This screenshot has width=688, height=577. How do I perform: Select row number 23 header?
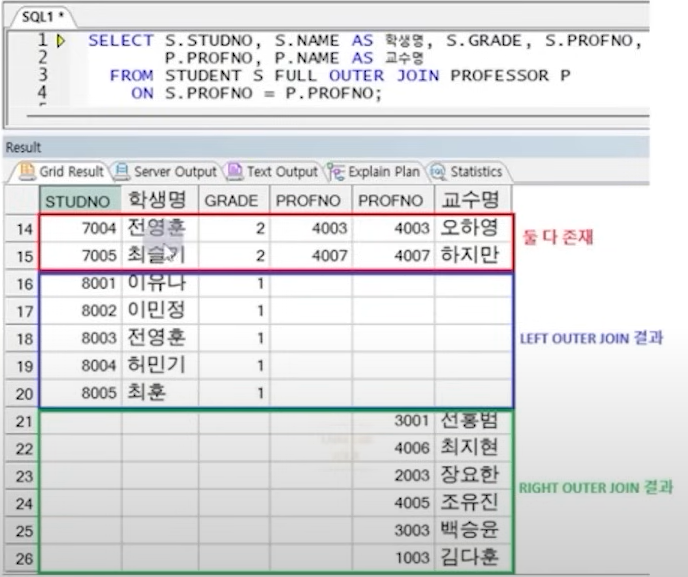(x=22, y=476)
